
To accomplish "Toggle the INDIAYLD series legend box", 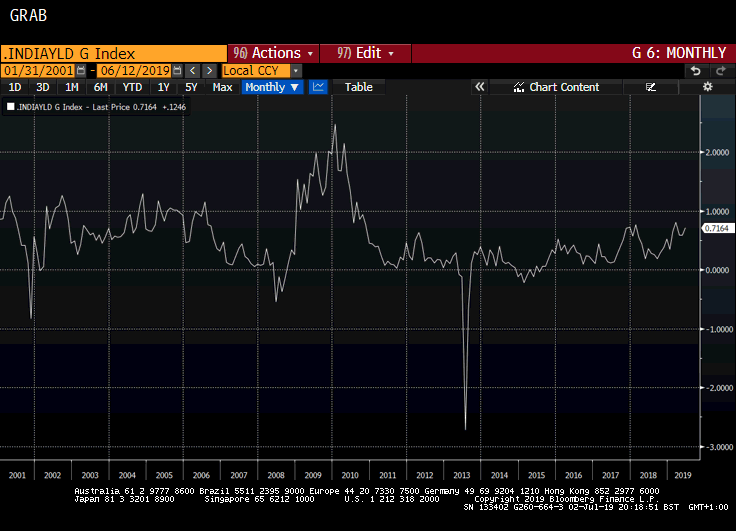I will point(11,105).
